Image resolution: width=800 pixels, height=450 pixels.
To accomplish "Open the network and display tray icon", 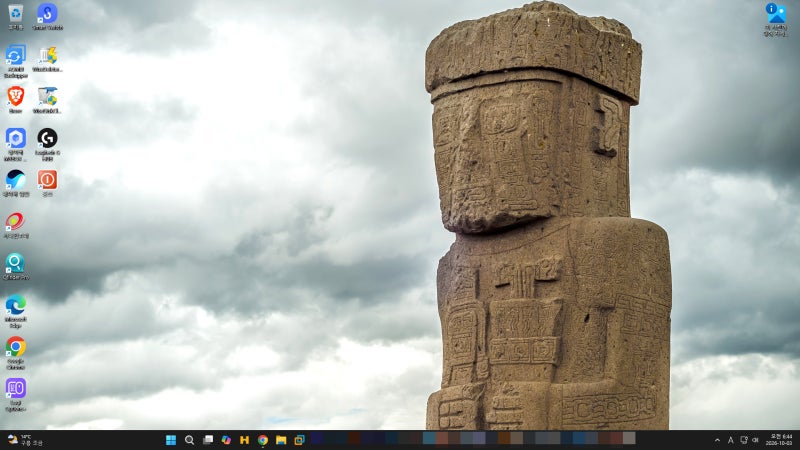I will 744,440.
